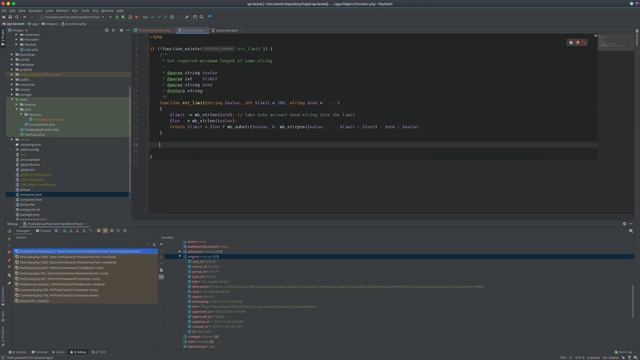640x360 pixels.
Task: Click the Back navigation arrow in toolbar
Action: coord(25,17)
